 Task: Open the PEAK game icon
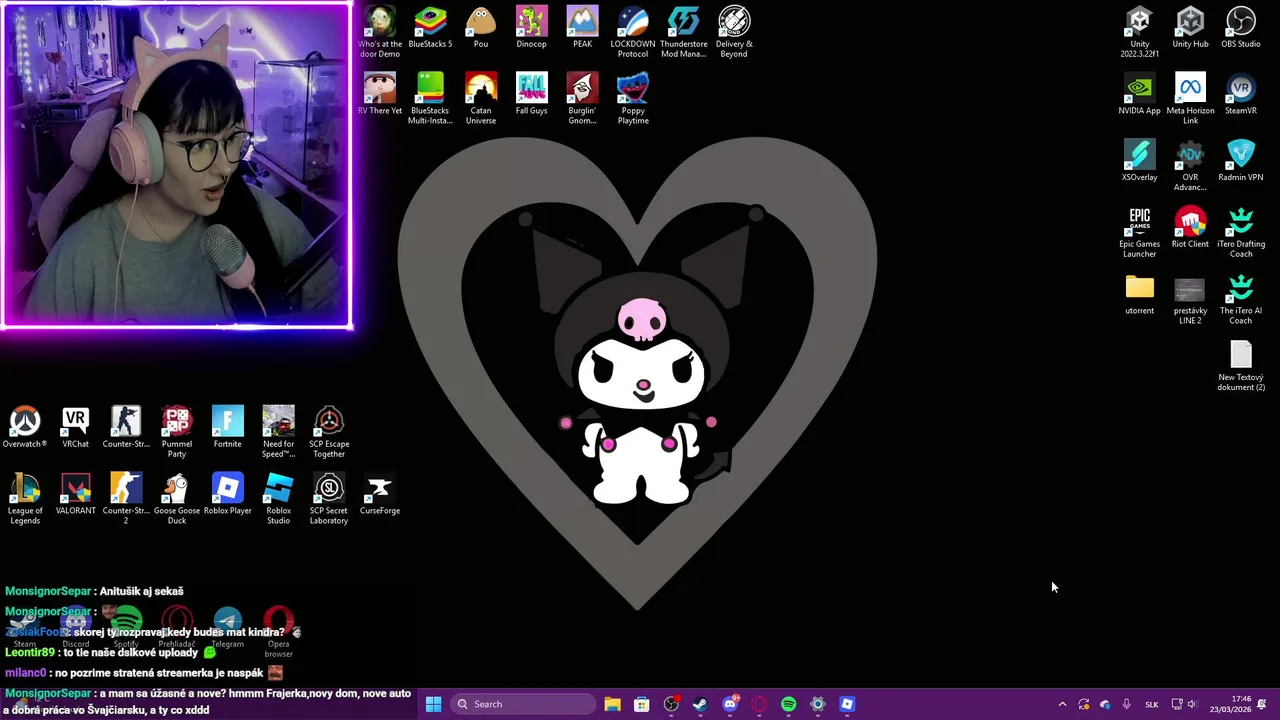[582, 27]
